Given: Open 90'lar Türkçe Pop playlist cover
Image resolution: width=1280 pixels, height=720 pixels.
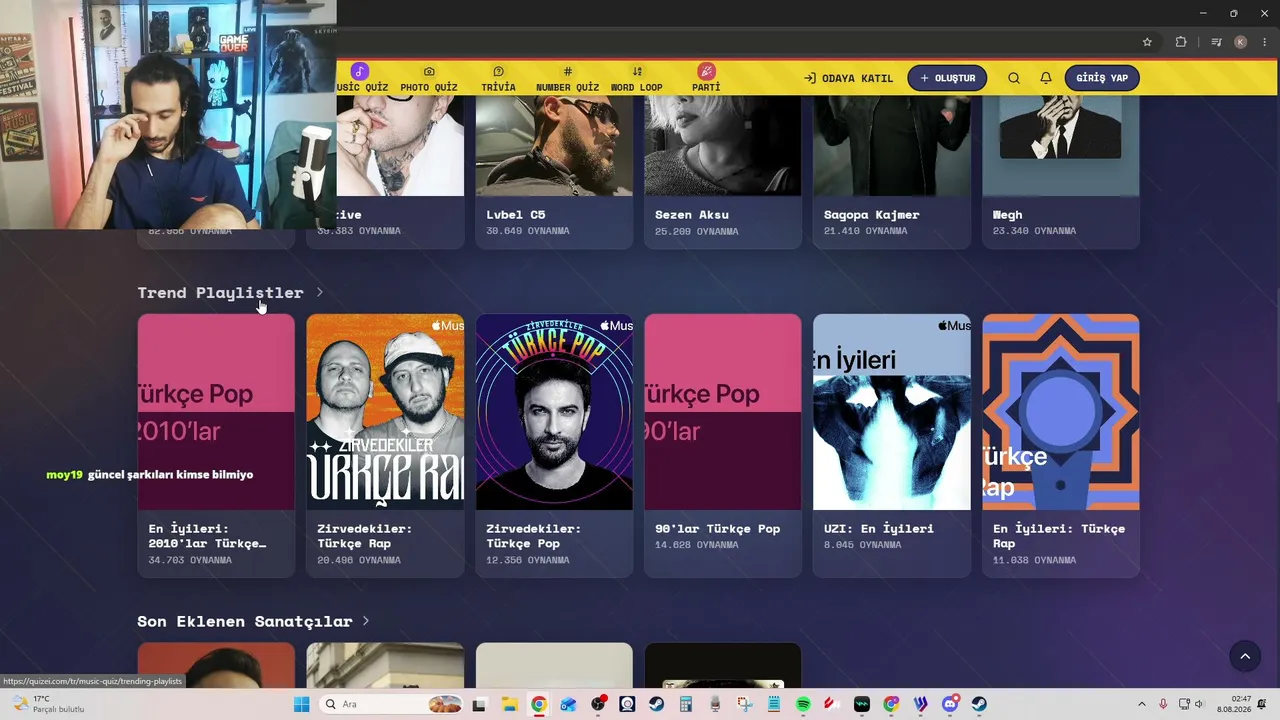Looking at the screenshot, I should point(723,412).
